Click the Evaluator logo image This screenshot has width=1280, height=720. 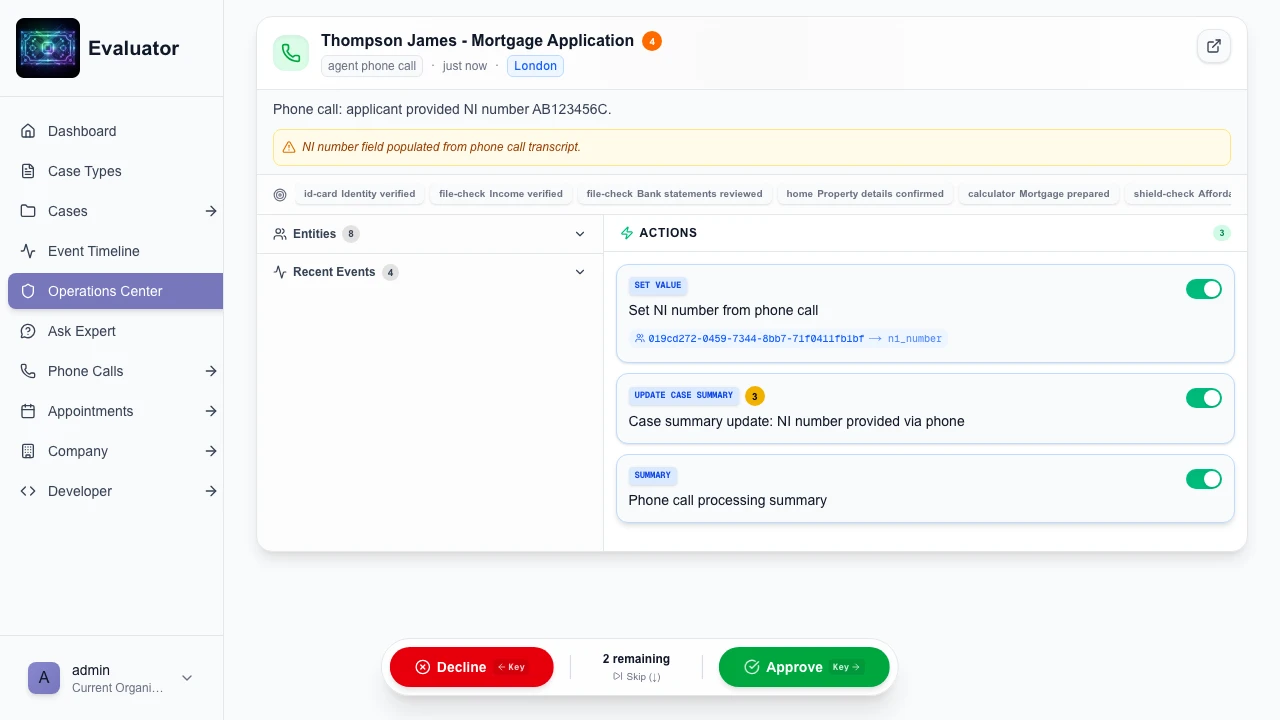48,48
